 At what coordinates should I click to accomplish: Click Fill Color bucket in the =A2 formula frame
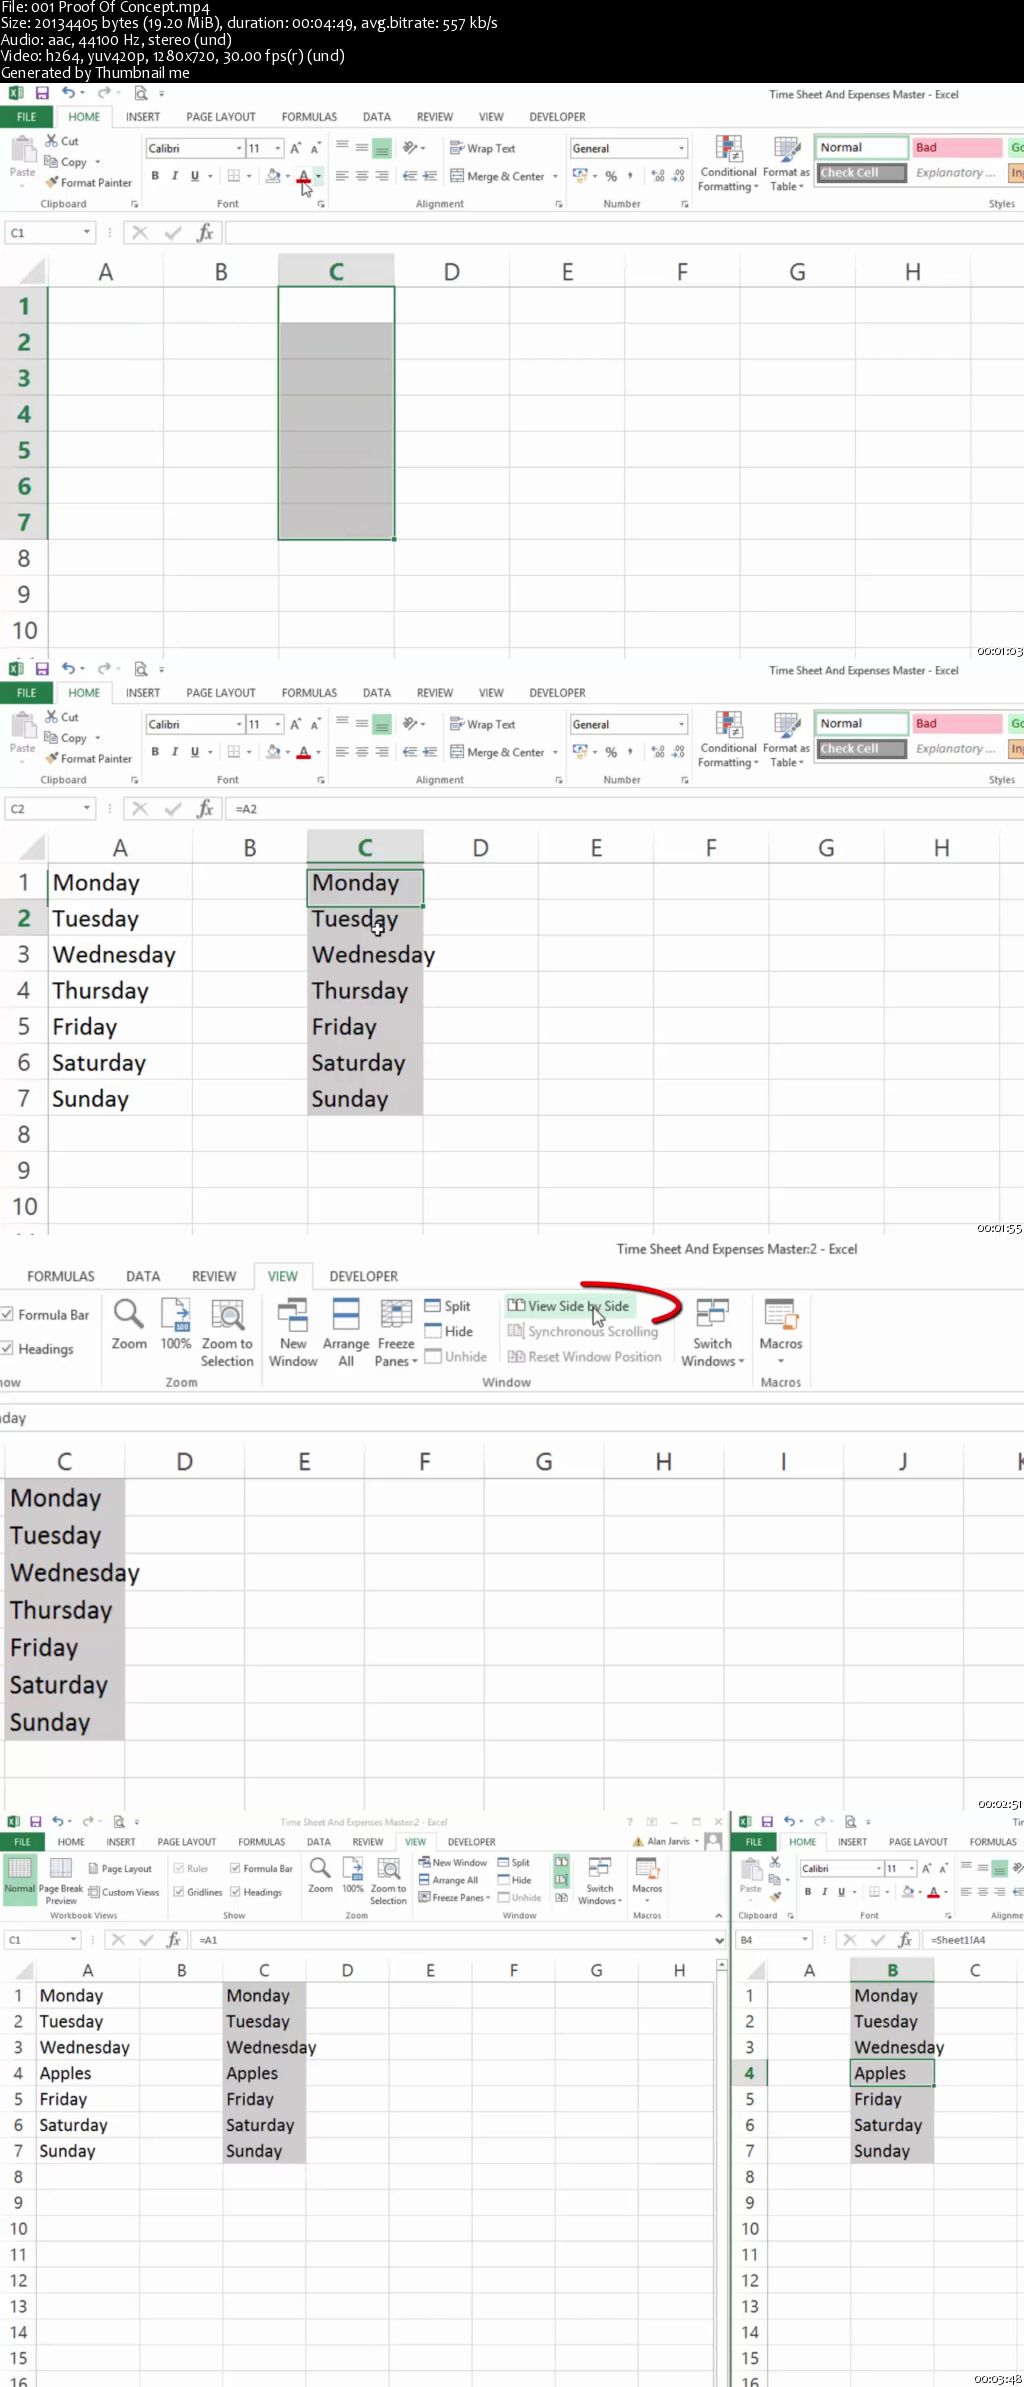pyautogui.click(x=272, y=752)
